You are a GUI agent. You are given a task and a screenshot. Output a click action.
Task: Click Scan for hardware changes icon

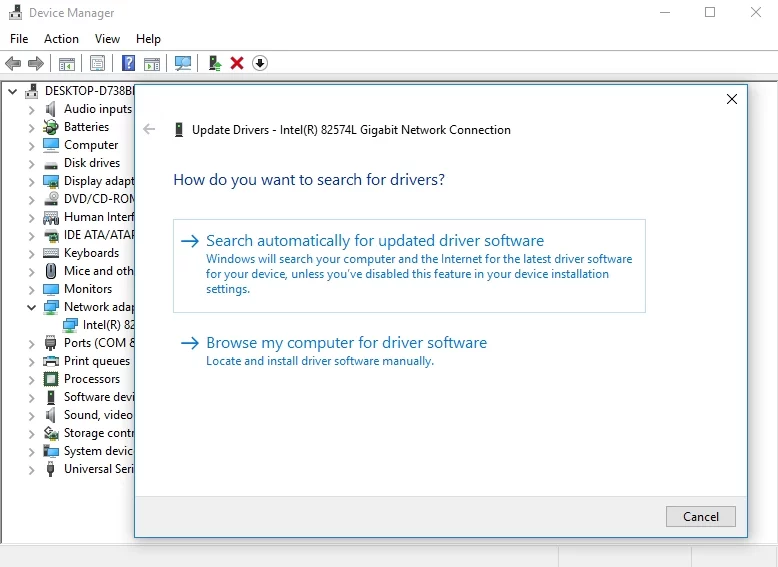tap(183, 63)
